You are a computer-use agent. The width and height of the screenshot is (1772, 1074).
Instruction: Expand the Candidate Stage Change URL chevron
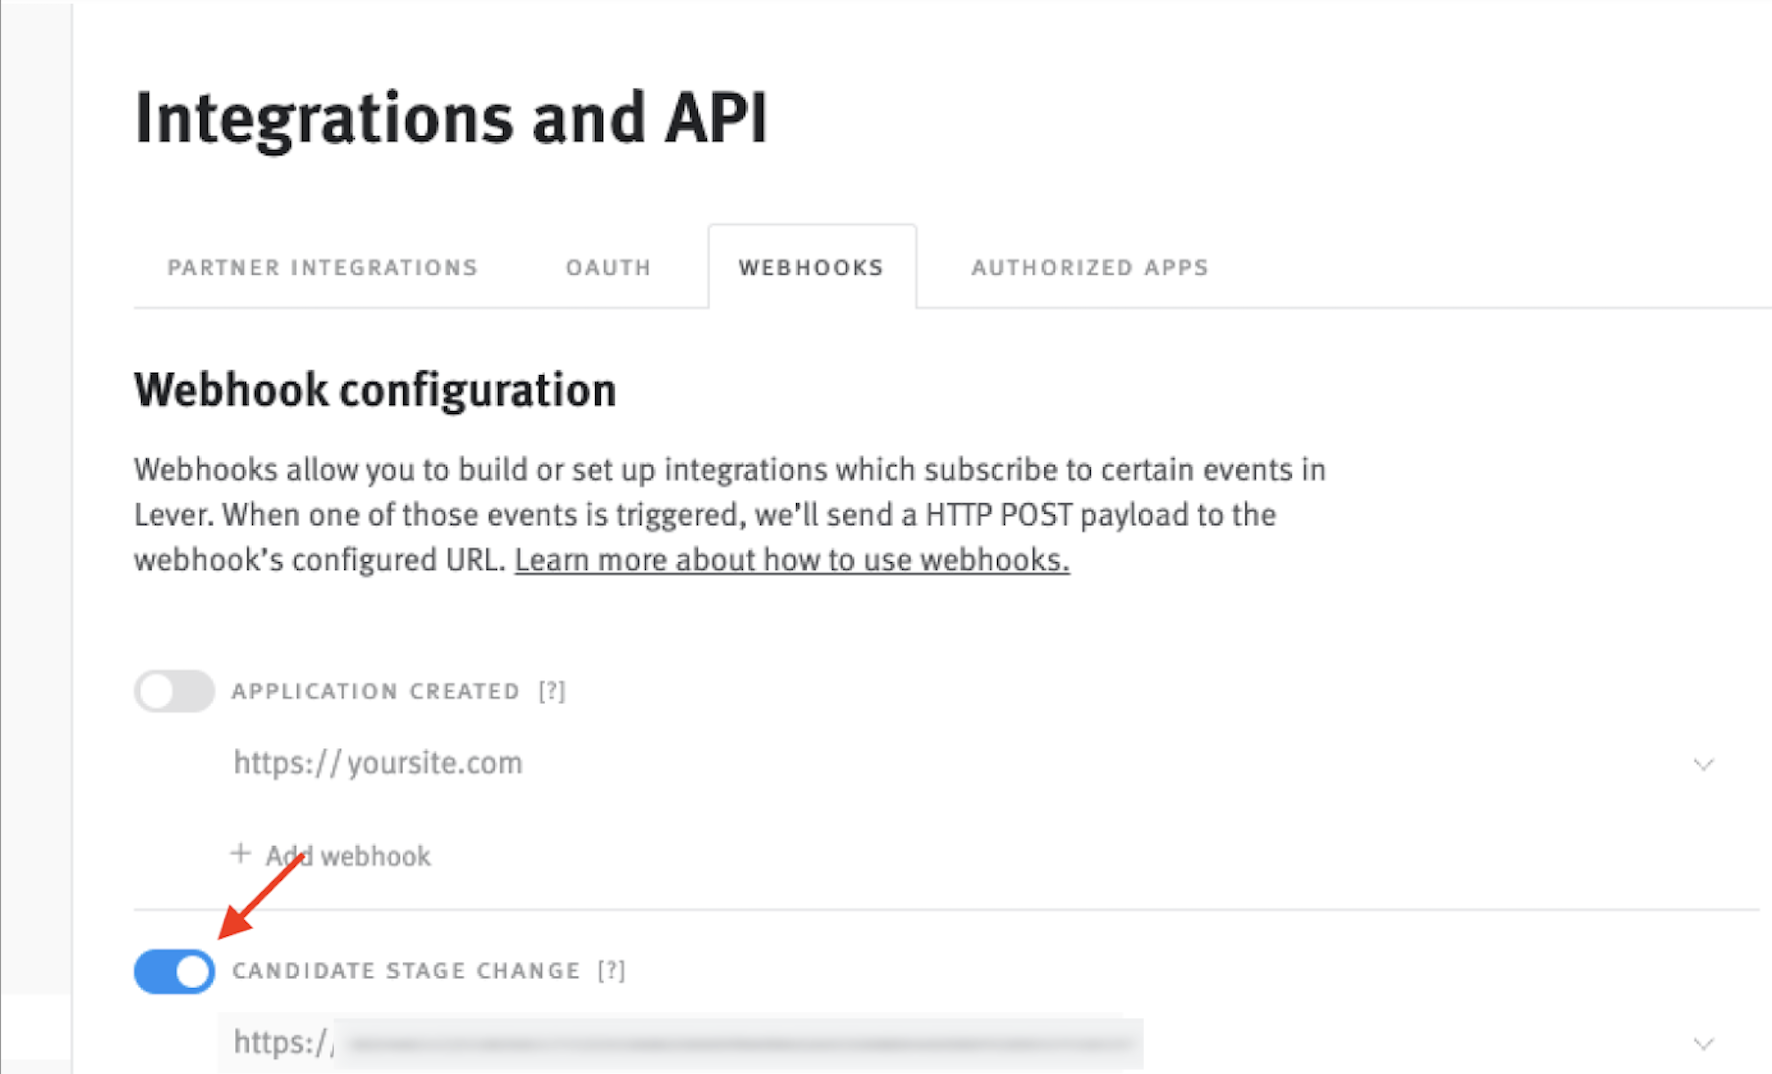[x=1703, y=1044]
